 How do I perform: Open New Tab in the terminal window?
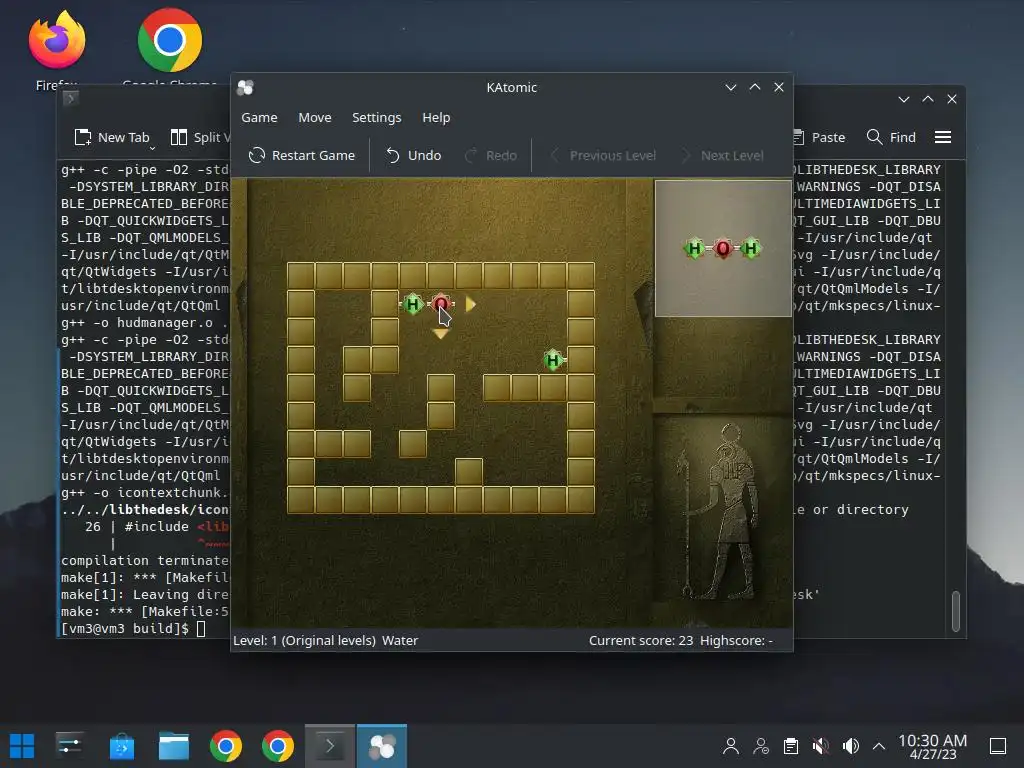click(112, 137)
